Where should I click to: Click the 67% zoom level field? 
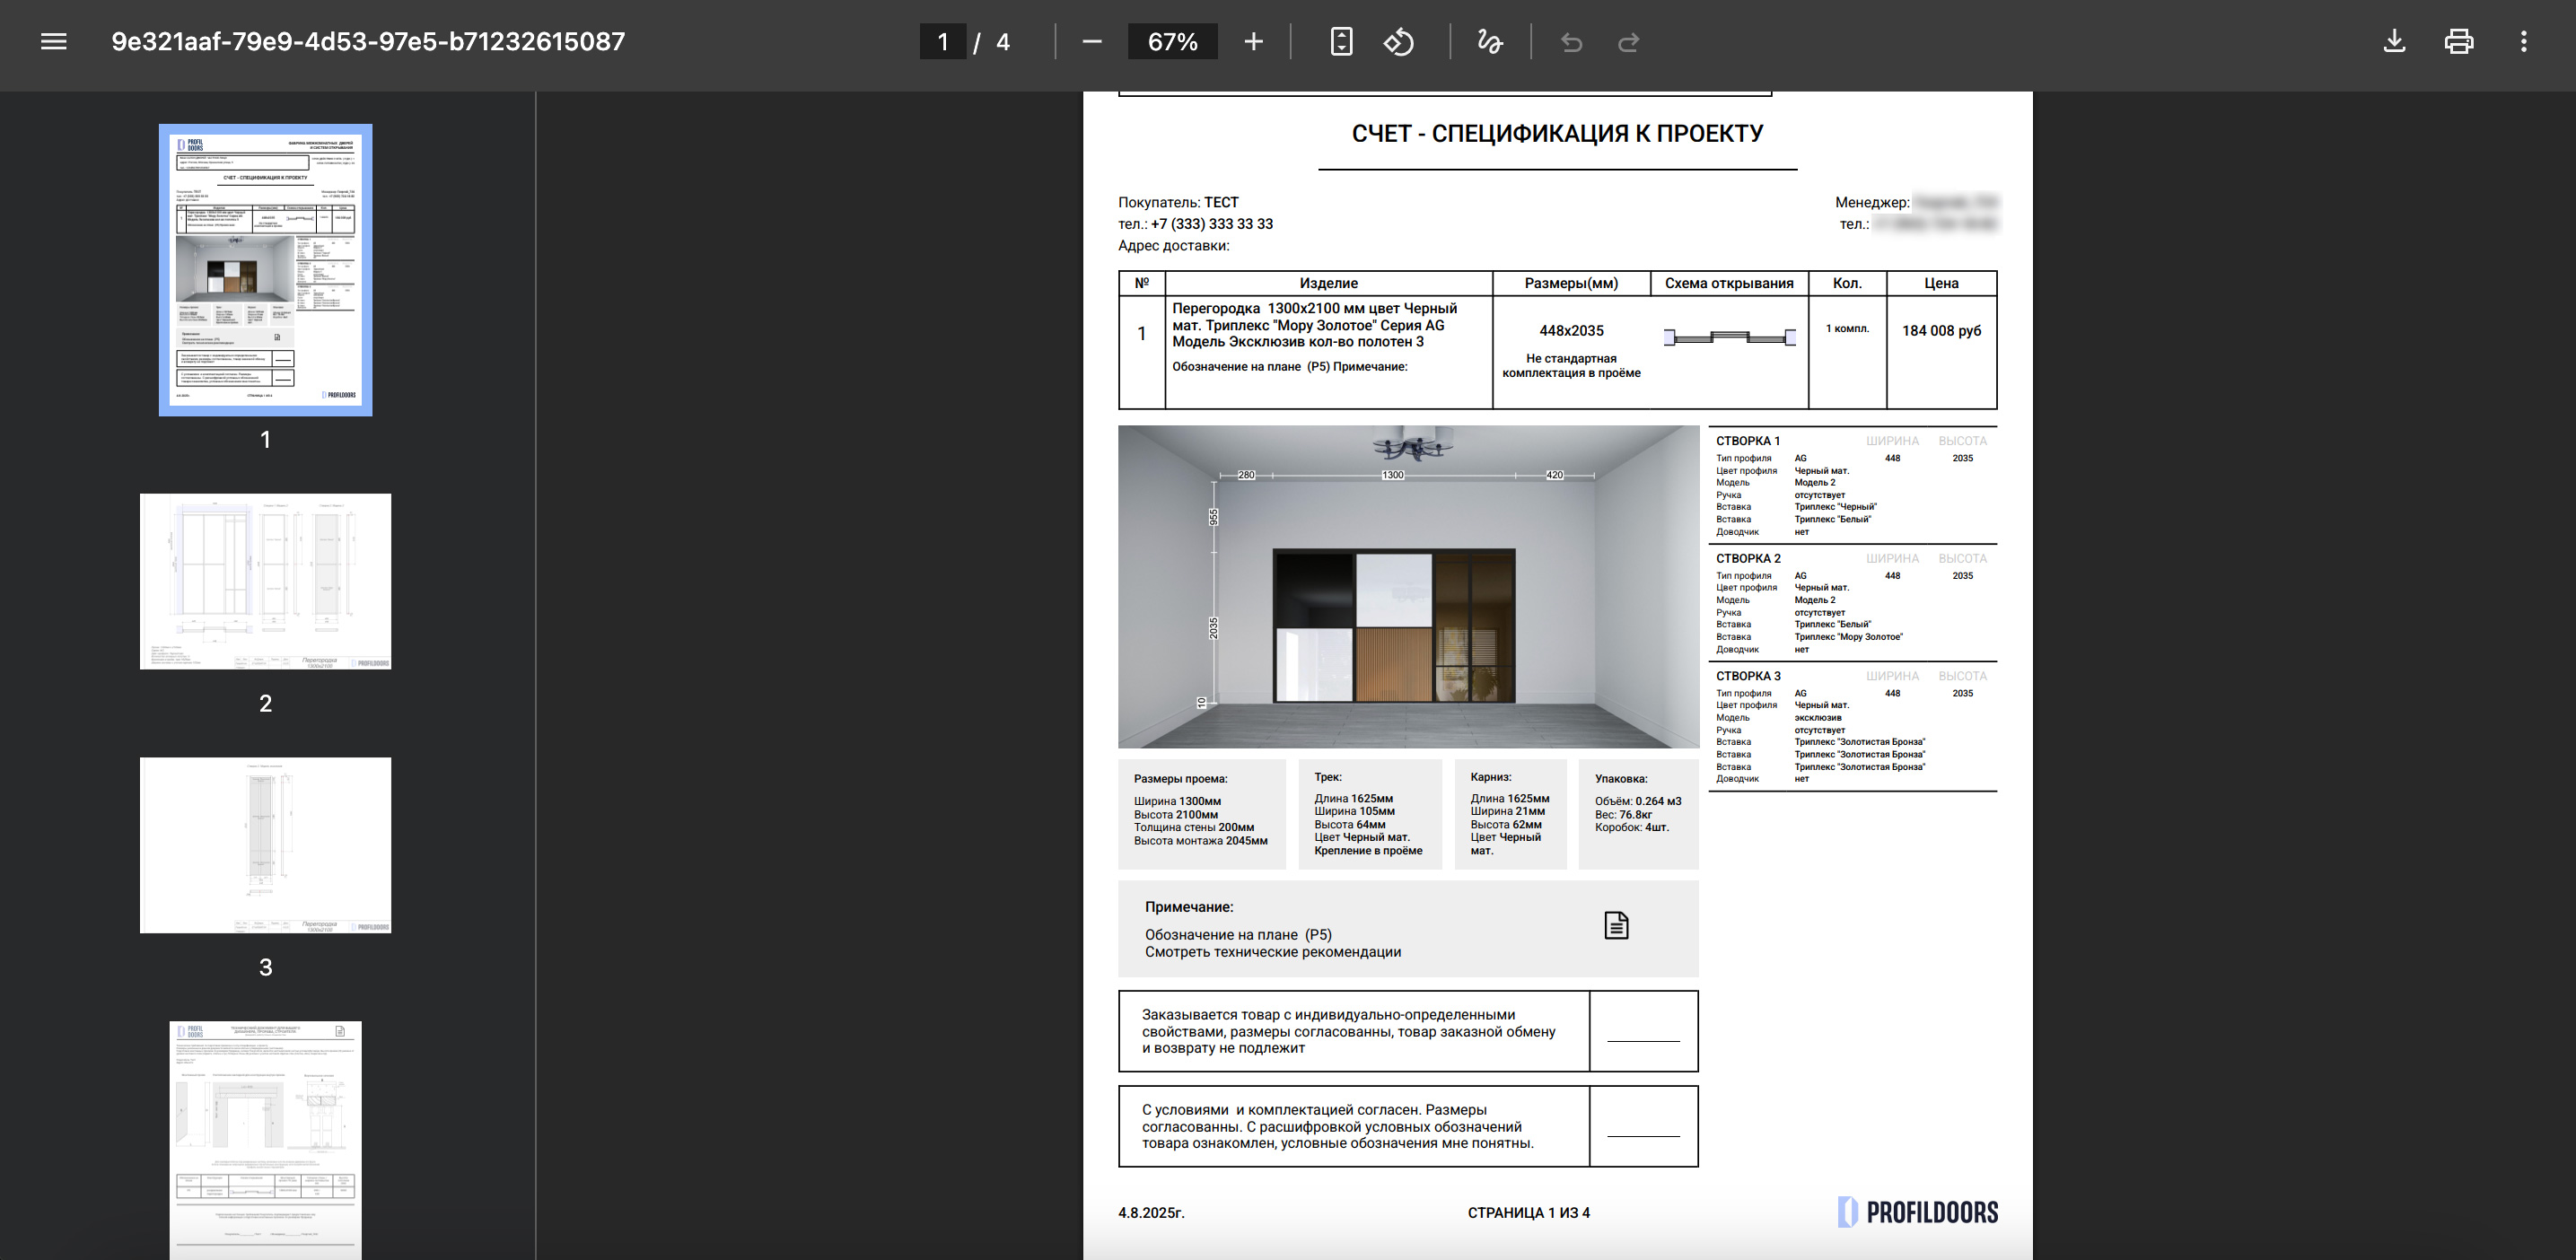(1172, 42)
